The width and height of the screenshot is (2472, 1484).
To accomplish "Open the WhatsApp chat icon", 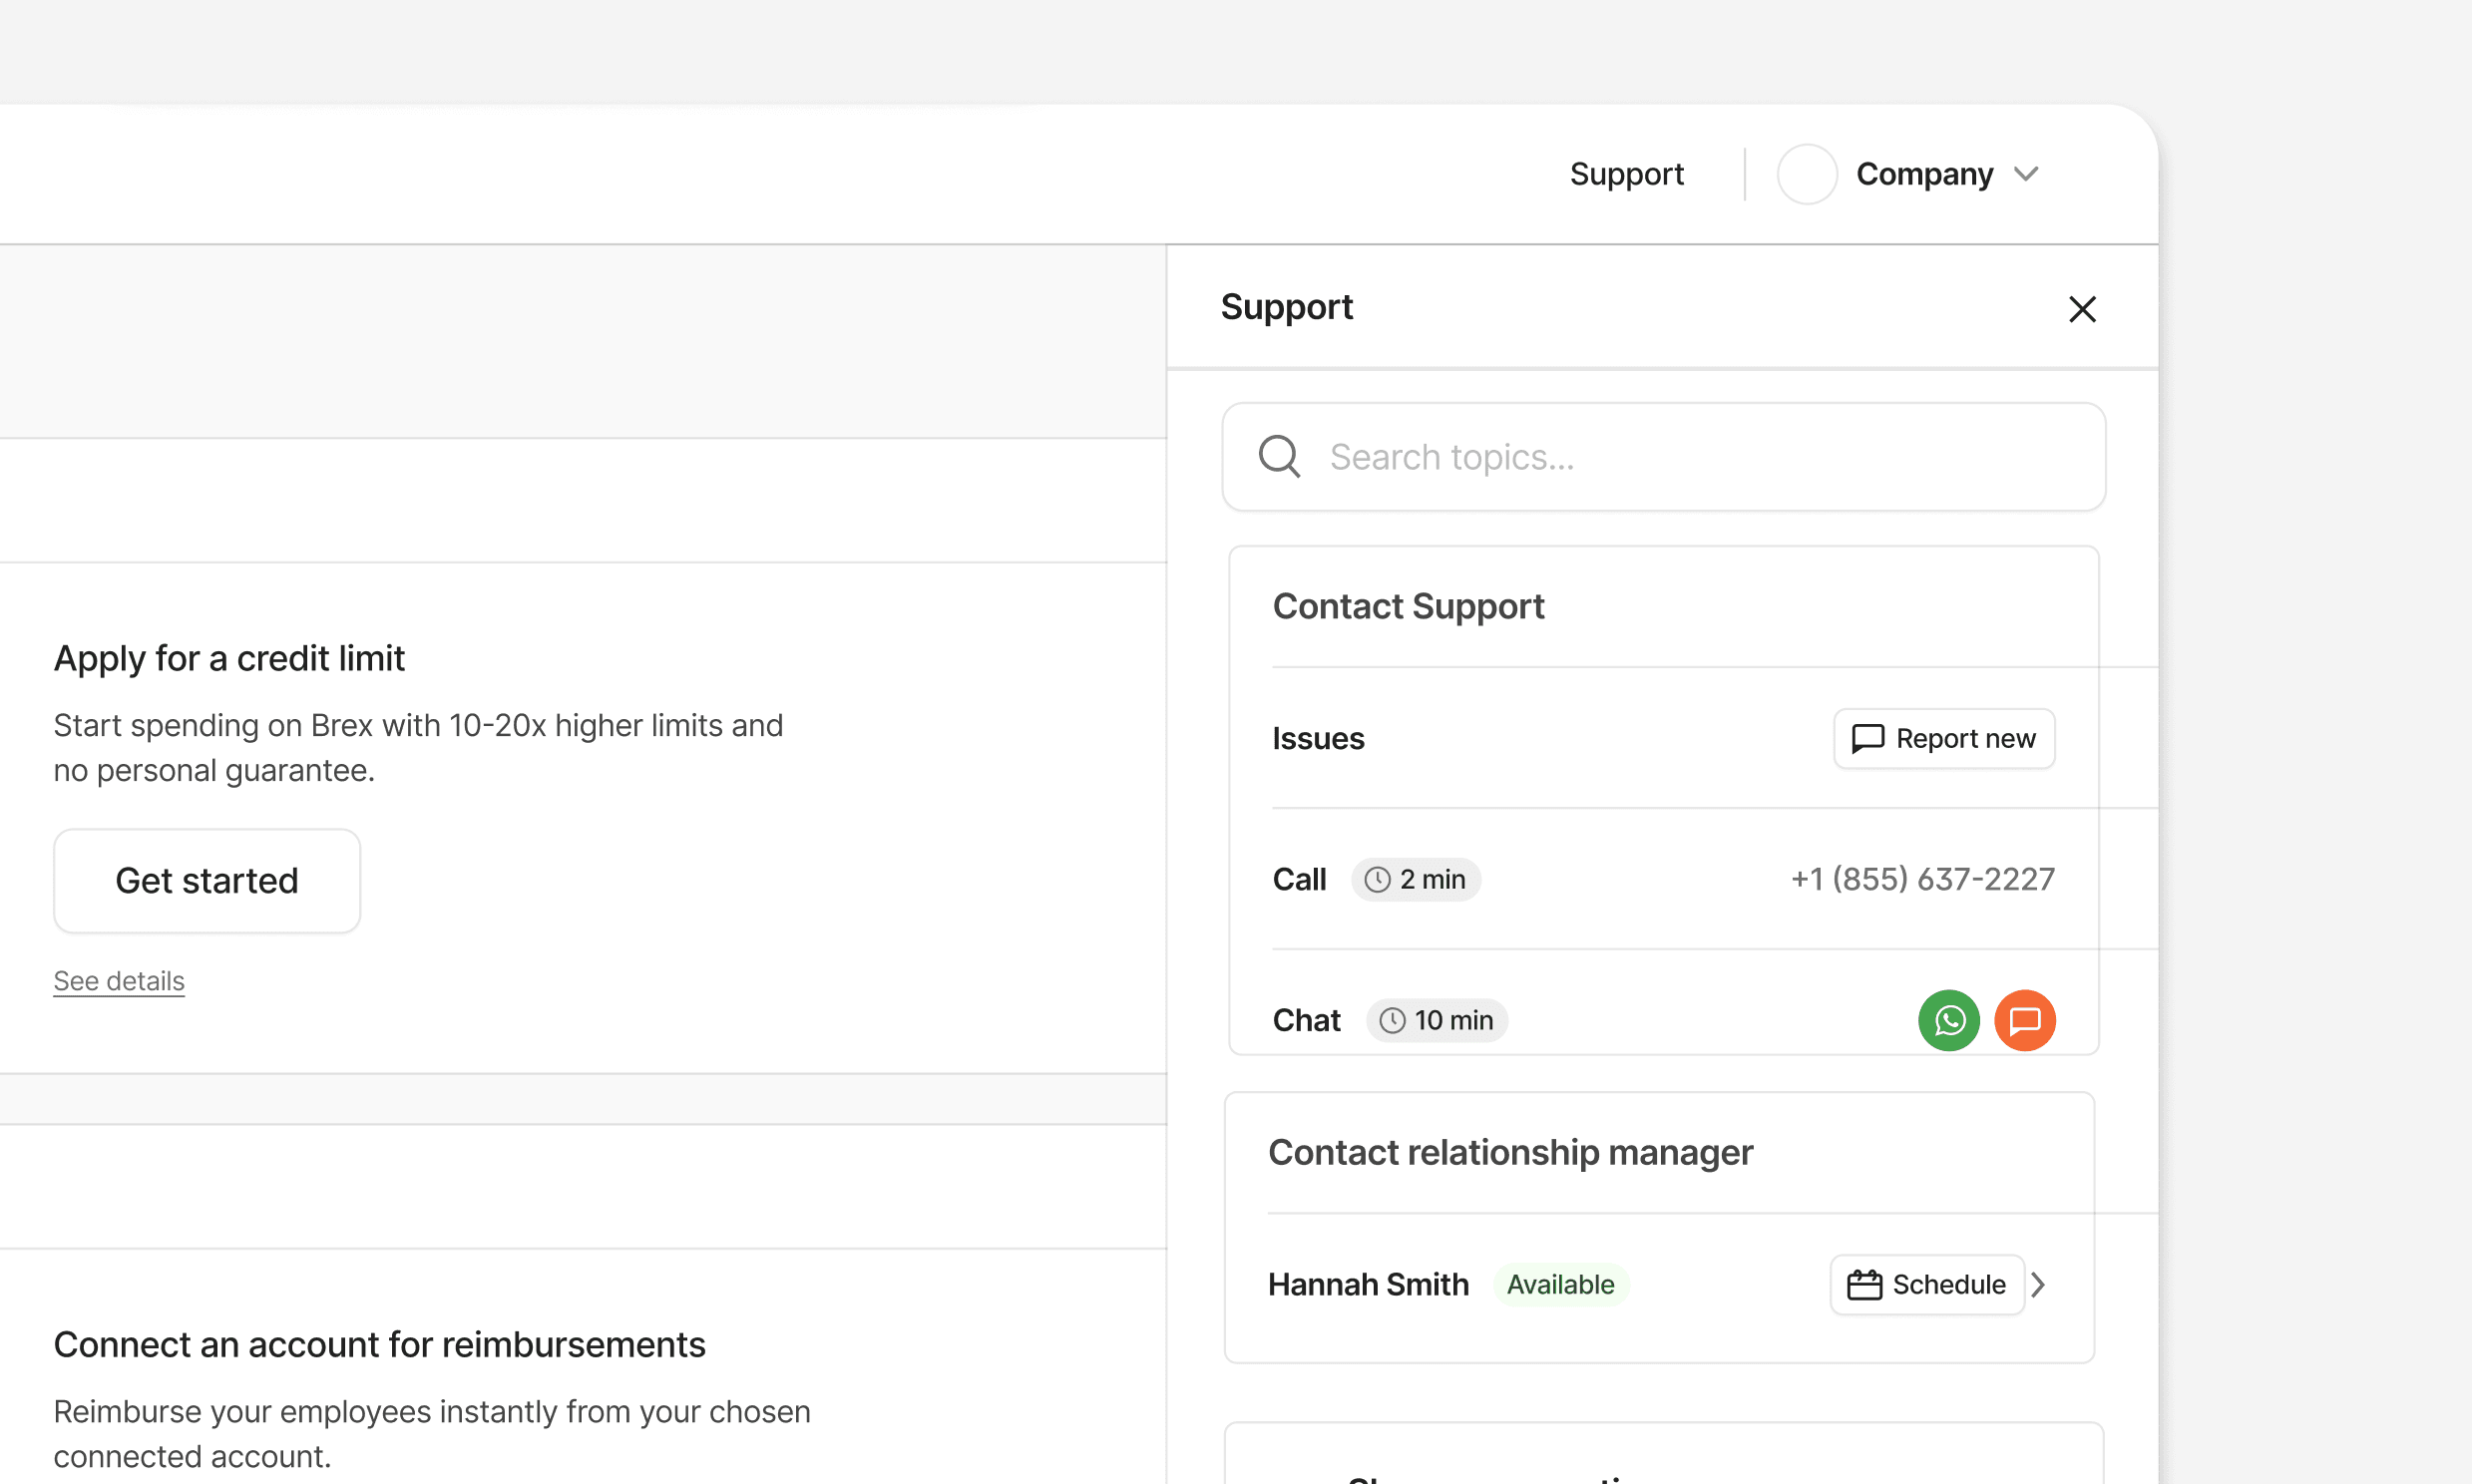I will point(1948,1020).
